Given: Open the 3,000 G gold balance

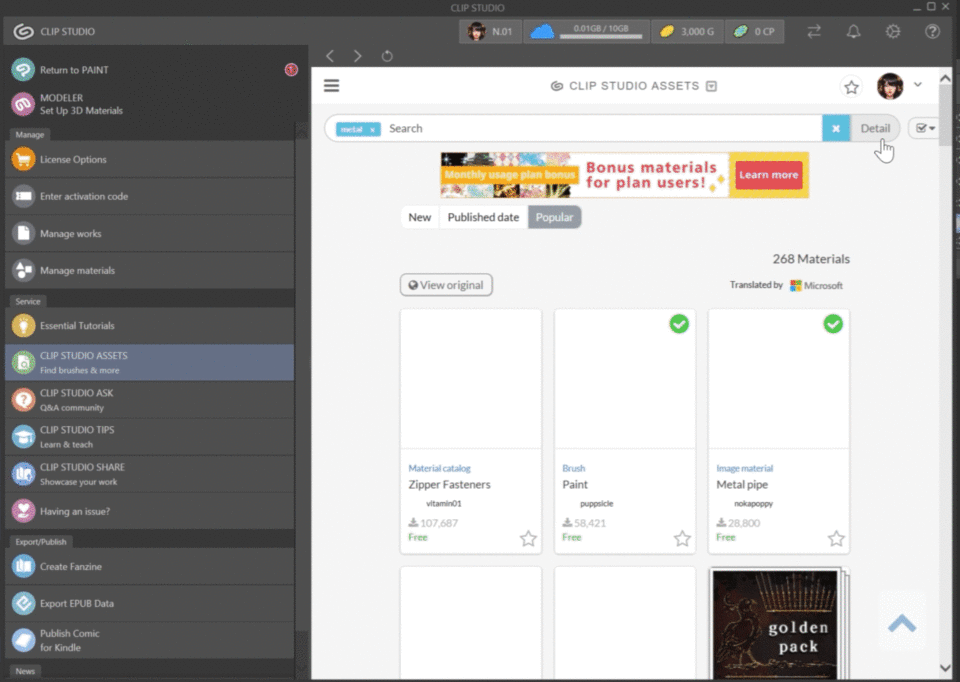Looking at the screenshot, I should coord(687,31).
